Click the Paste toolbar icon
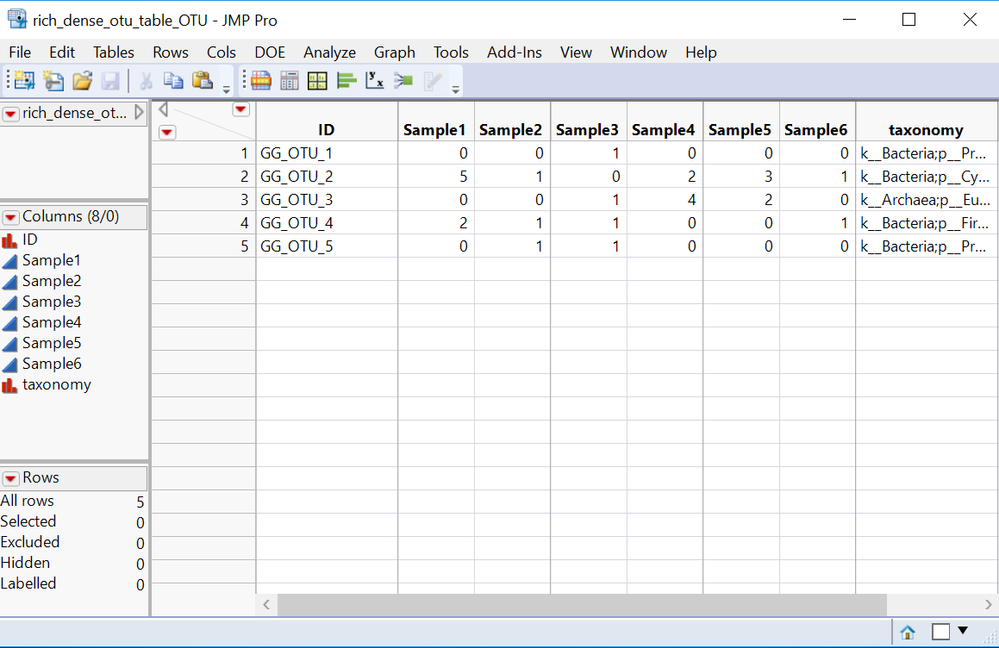Screen dimensions: 999x648 202,80
